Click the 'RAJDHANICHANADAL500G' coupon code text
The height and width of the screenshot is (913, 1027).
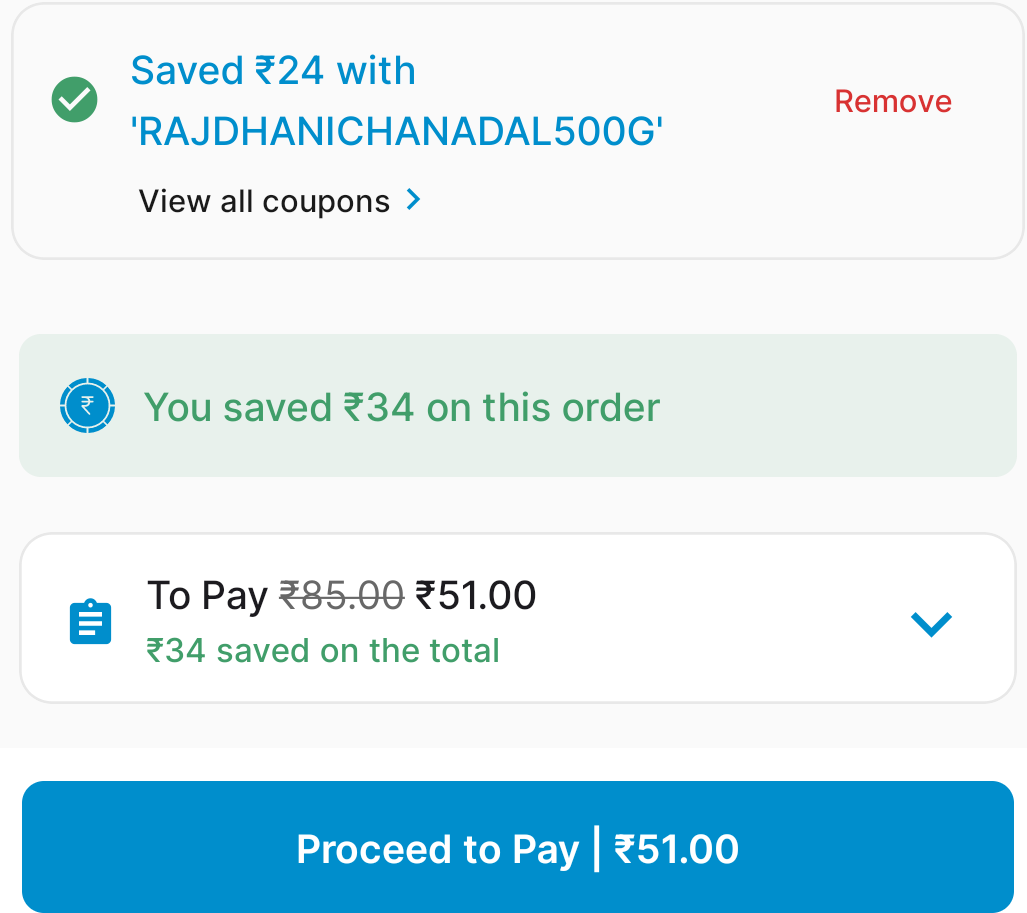[x=397, y=131]
